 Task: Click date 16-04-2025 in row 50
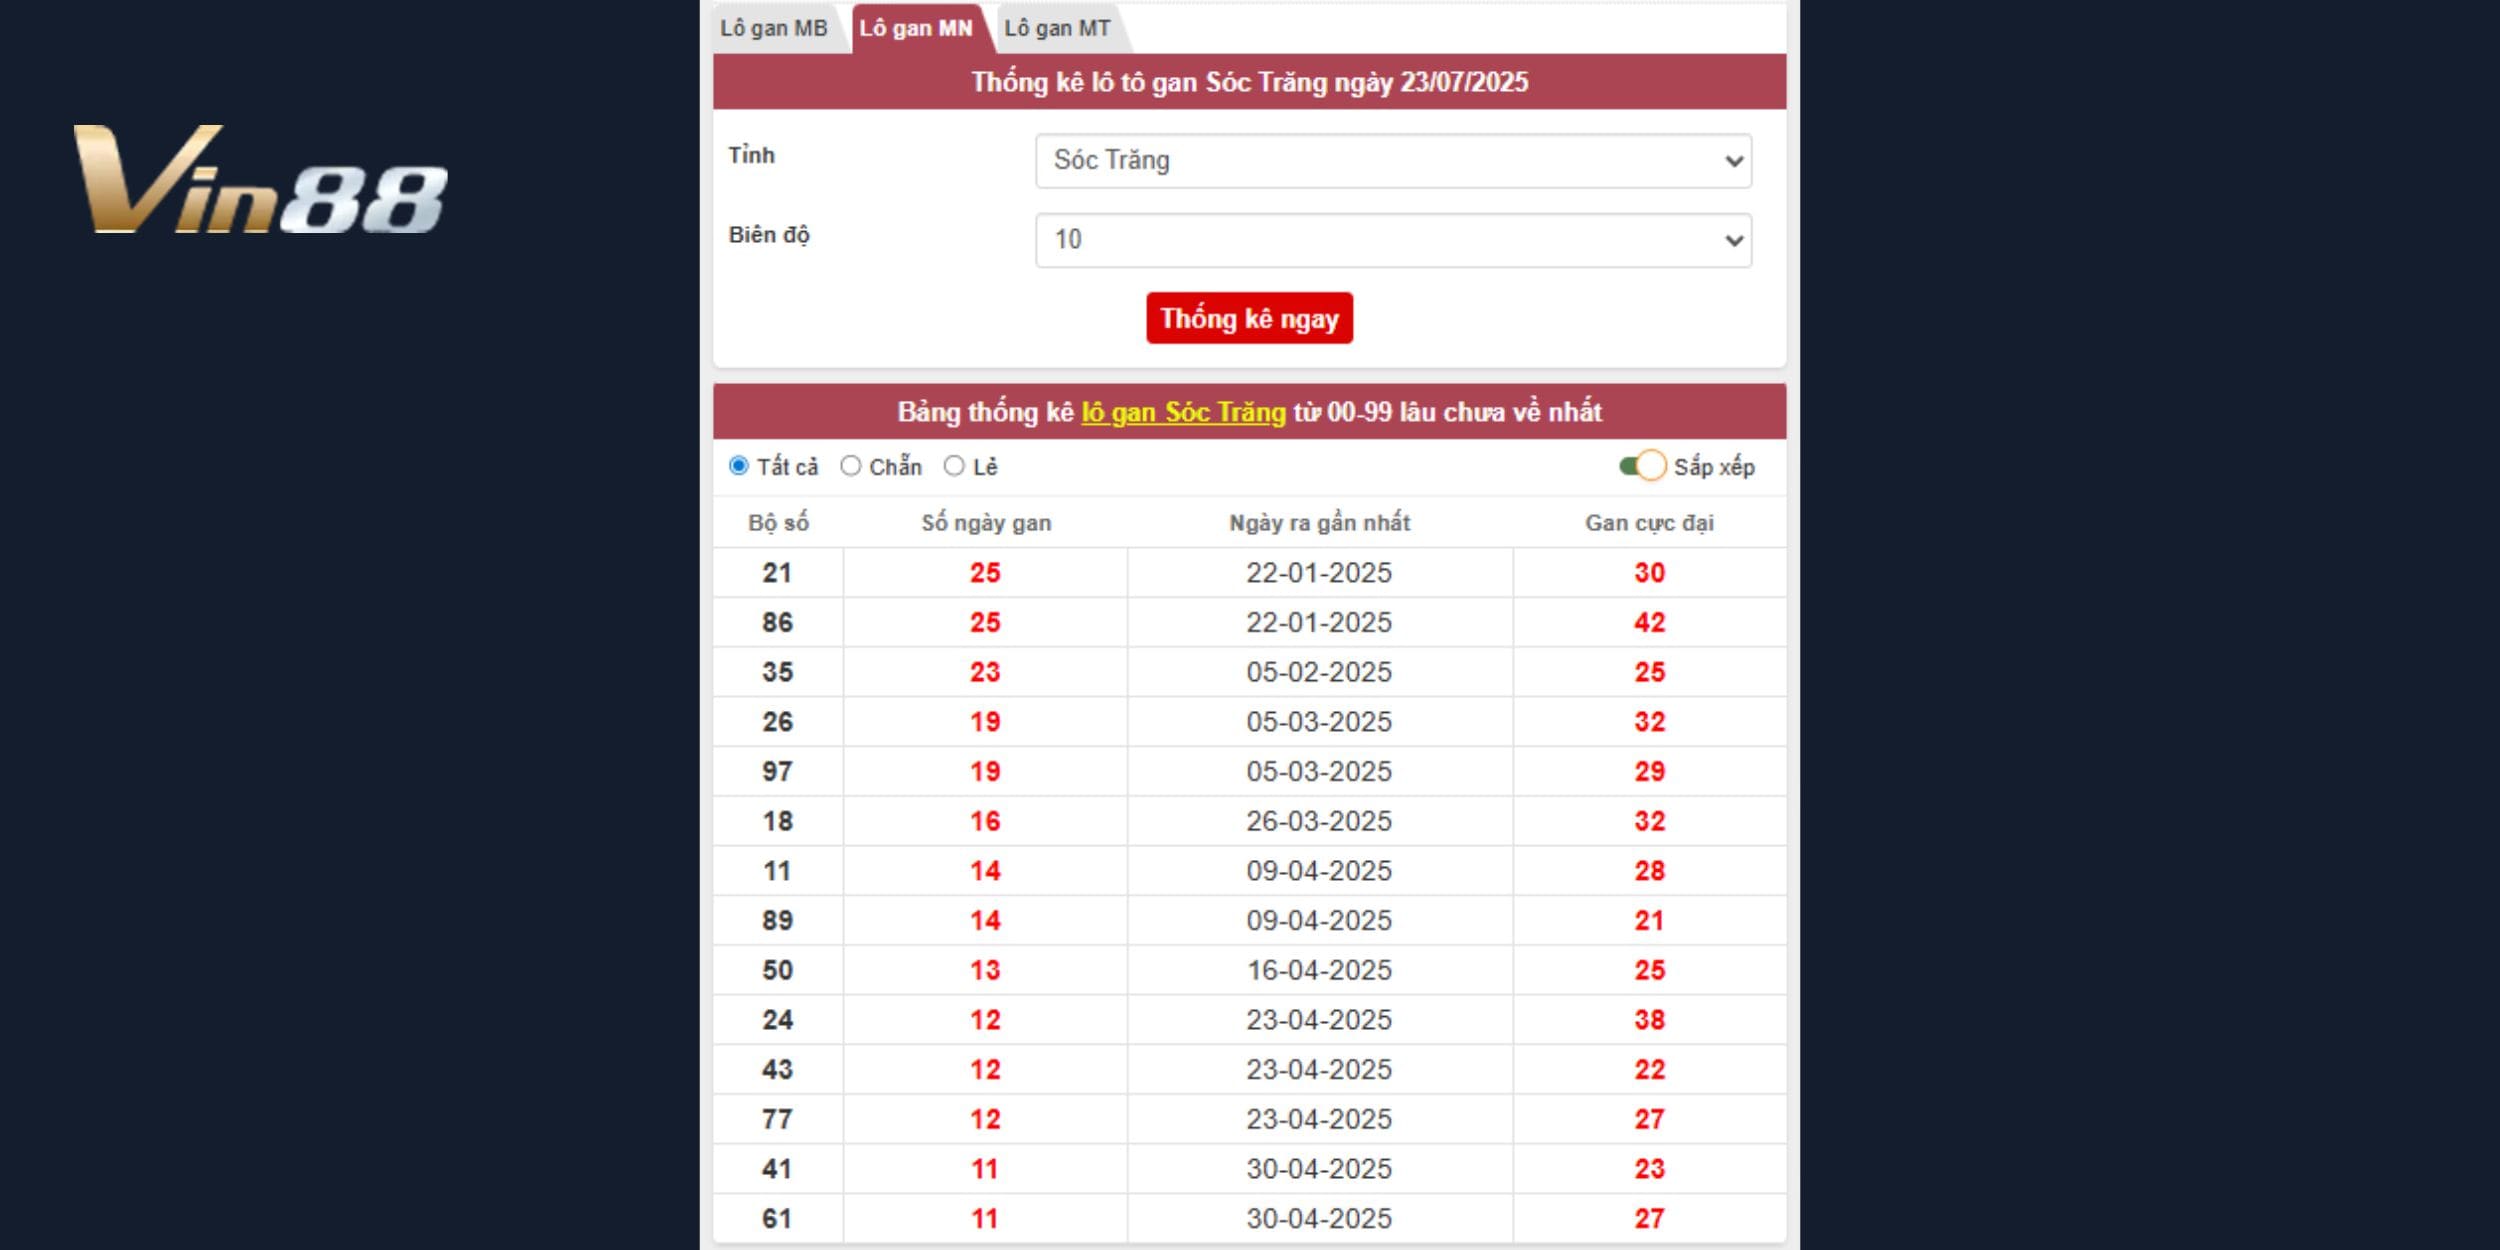pos(1319,970)
